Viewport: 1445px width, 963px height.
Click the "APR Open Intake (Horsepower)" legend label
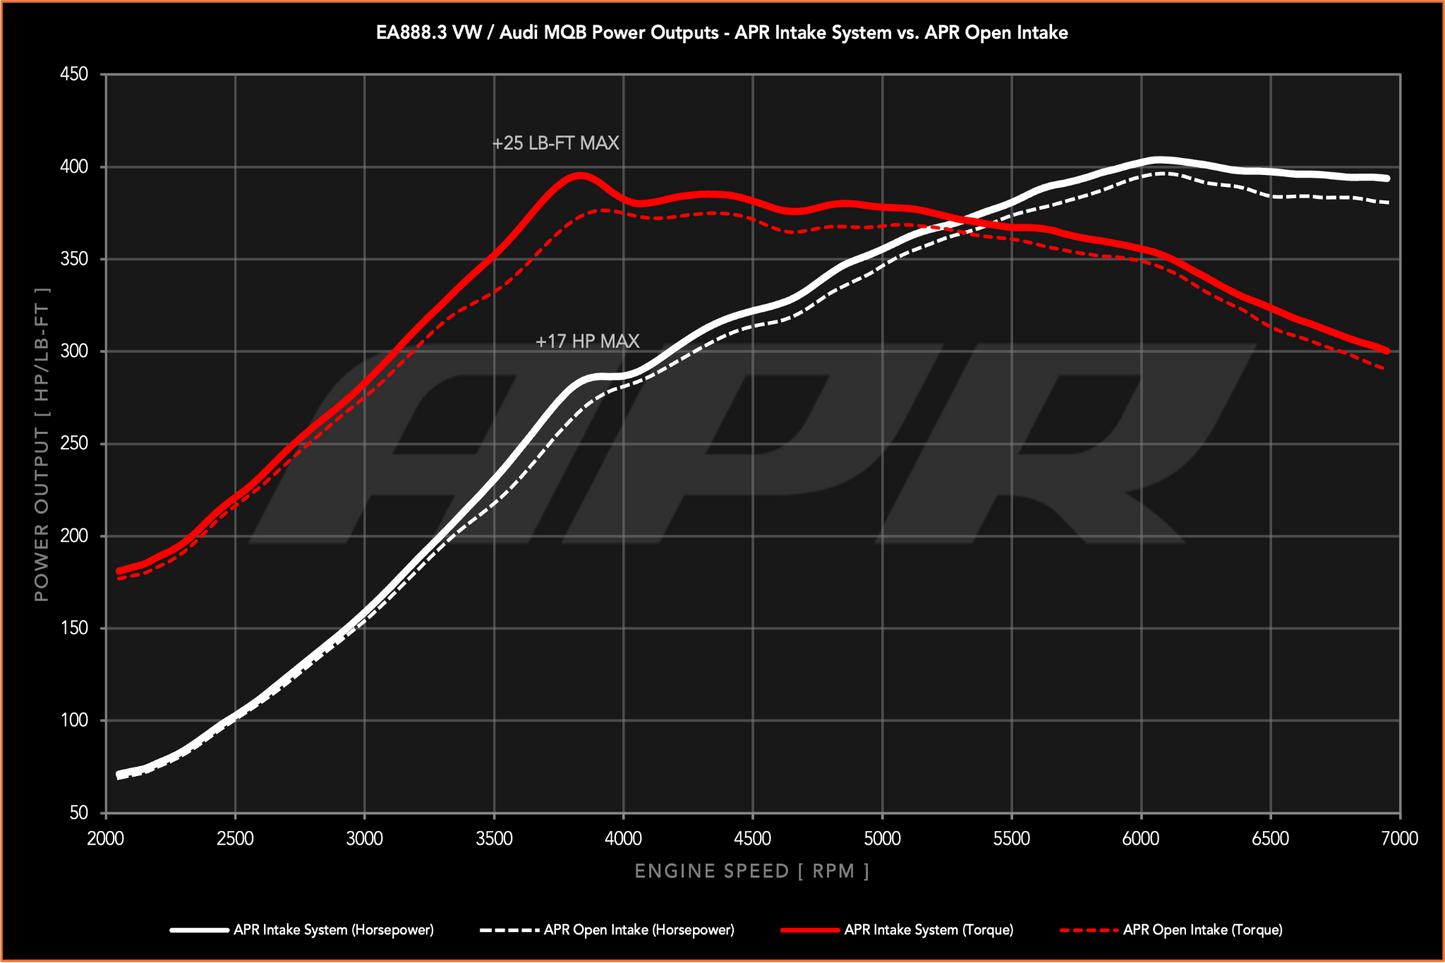click(x=639, y=930)
